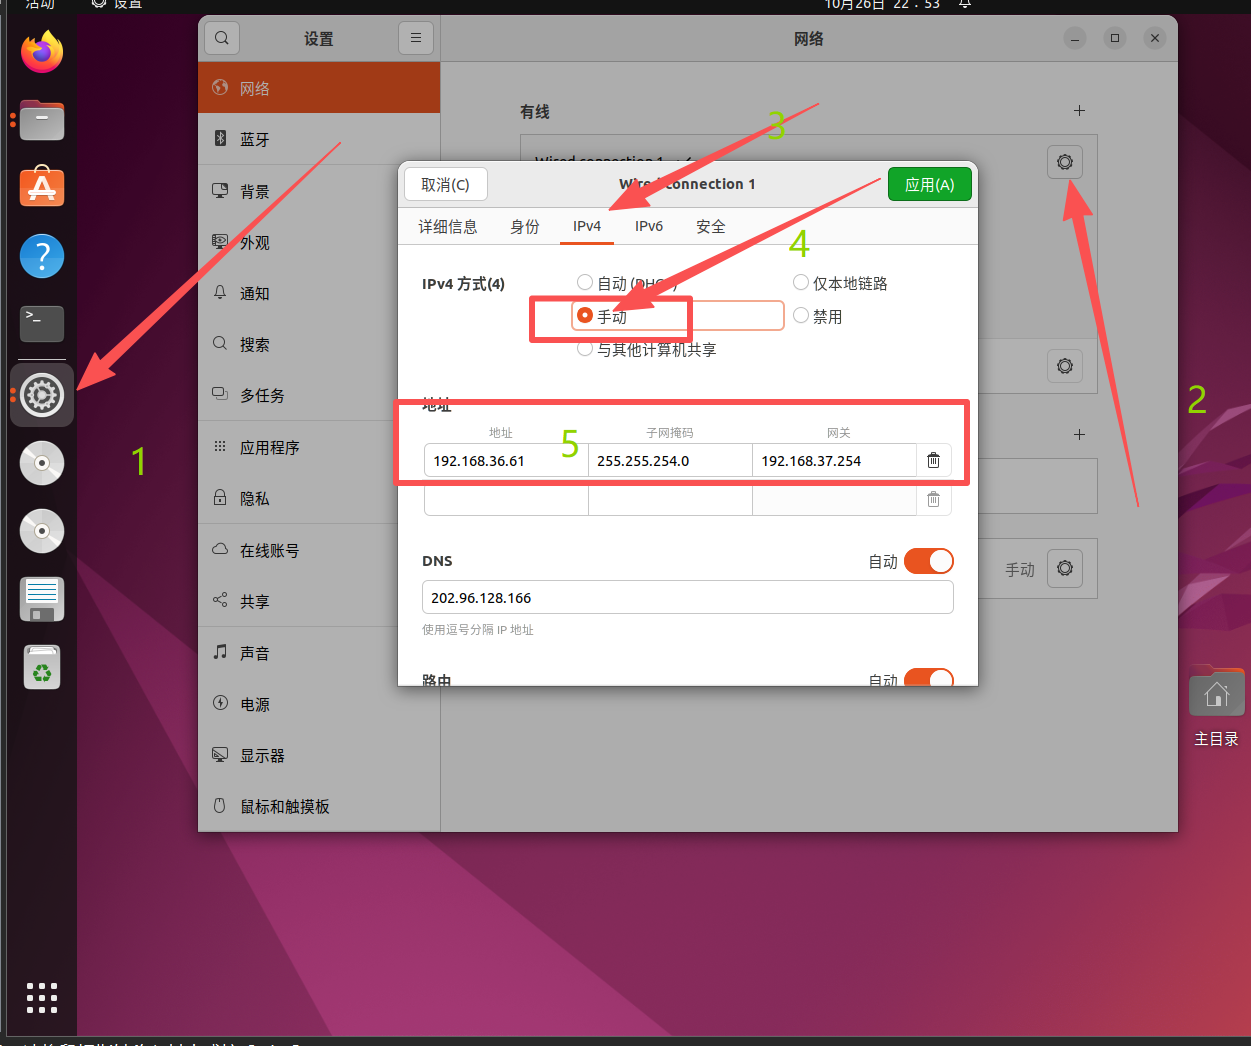
Task: Open gear settings for first wired connection
Action: coord(1065,162)
